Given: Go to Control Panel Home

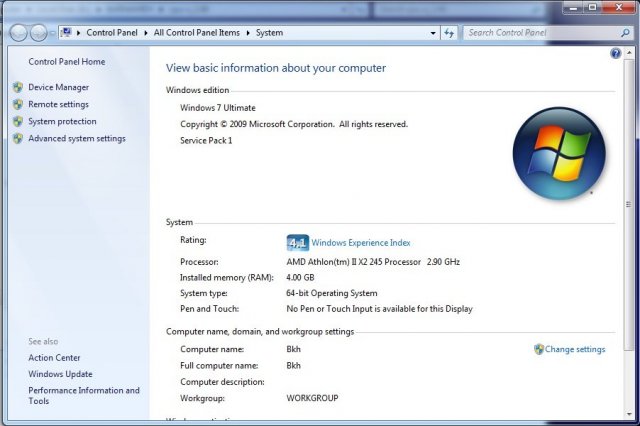Looking at the screenshot, I should pyautogui.click(x=66, y=62).
